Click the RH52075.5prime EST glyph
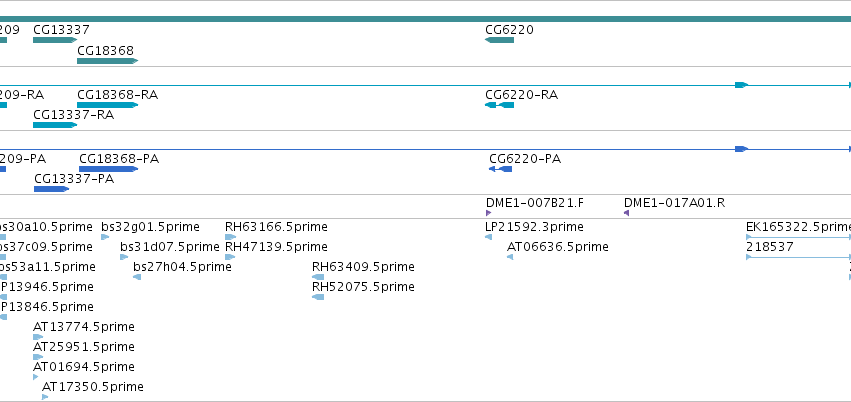Viewport: 851px width, 402px height. pyautogui.click(x=318, y=297)
